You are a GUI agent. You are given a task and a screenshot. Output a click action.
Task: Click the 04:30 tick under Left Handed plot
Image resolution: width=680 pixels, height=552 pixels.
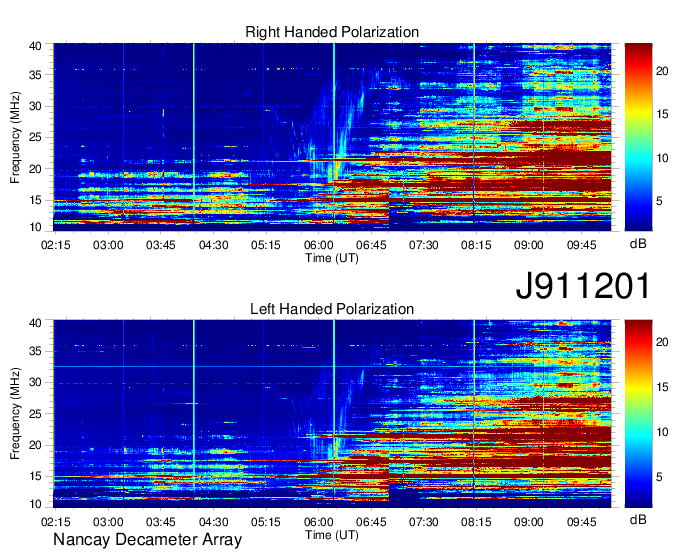pyautogui.click(x=213, y=522)
